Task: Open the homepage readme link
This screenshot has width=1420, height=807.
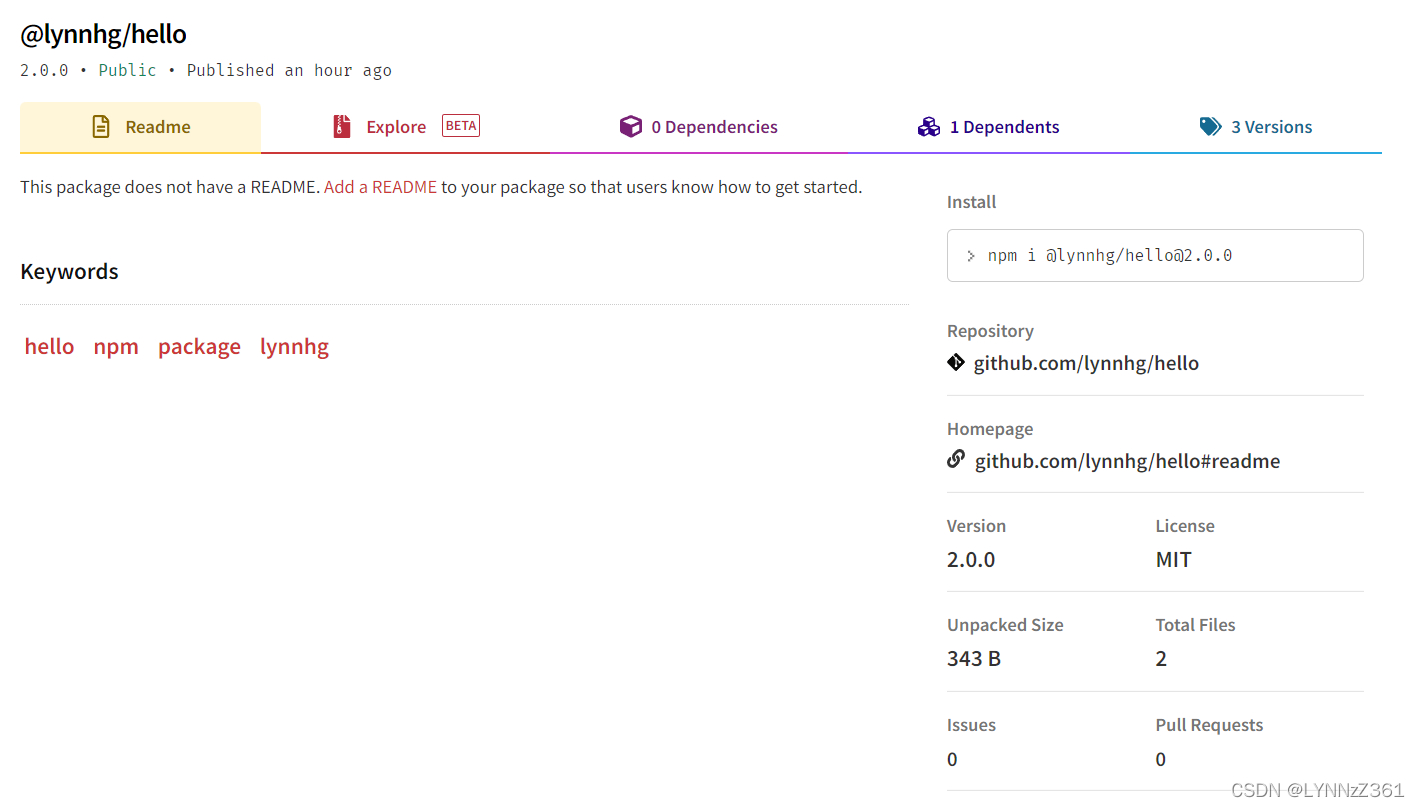Action: [1127, 460]
